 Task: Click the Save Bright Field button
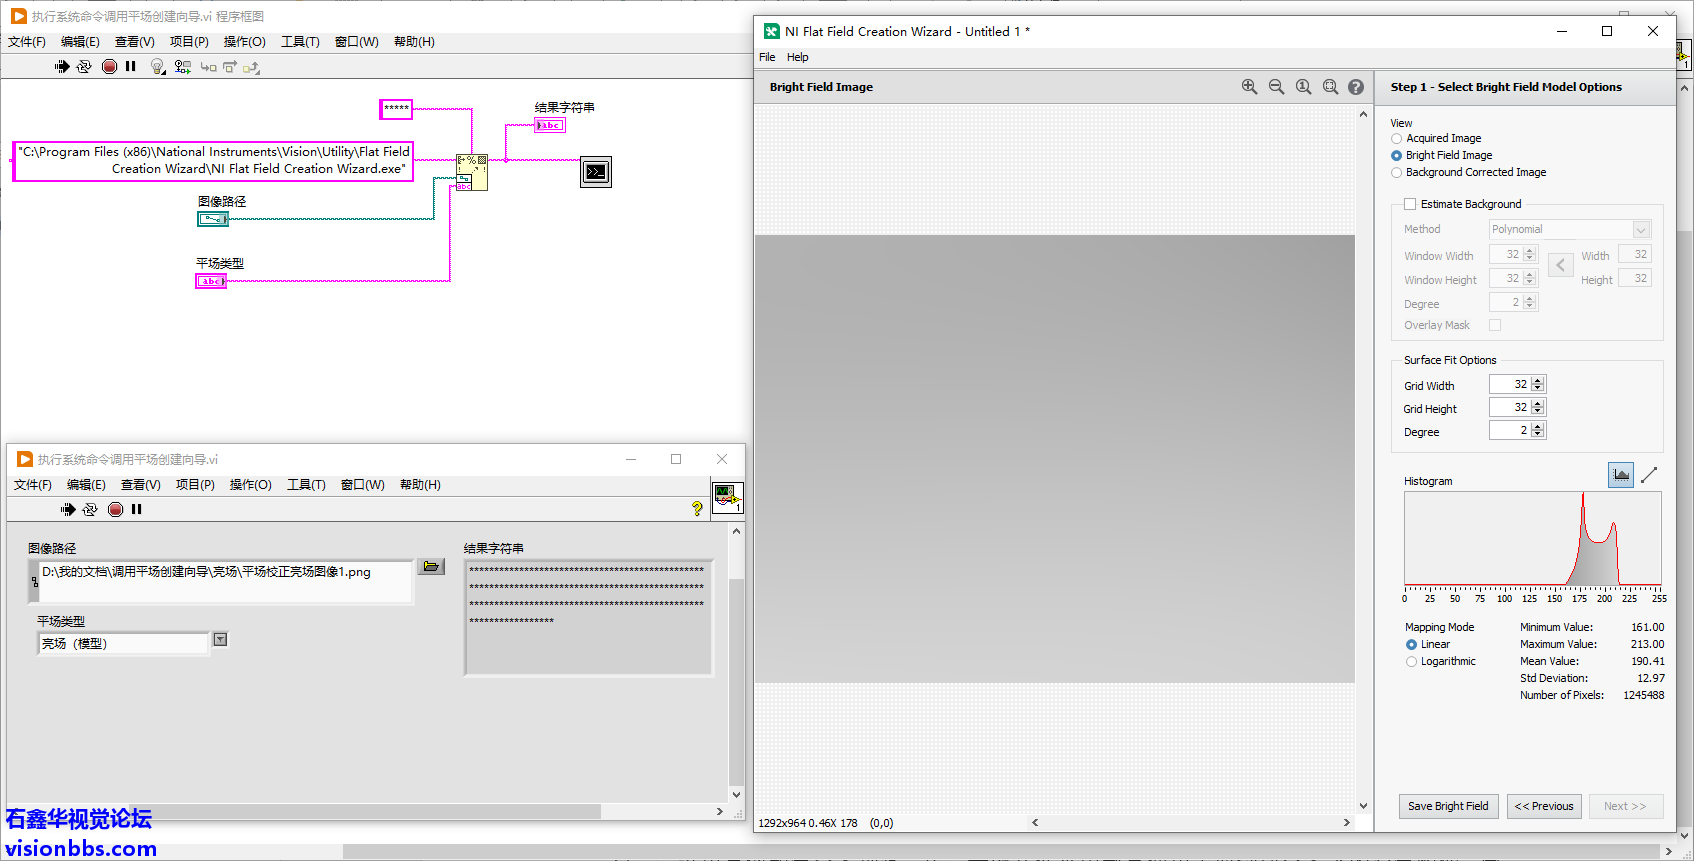click(x=1448, y=806)
